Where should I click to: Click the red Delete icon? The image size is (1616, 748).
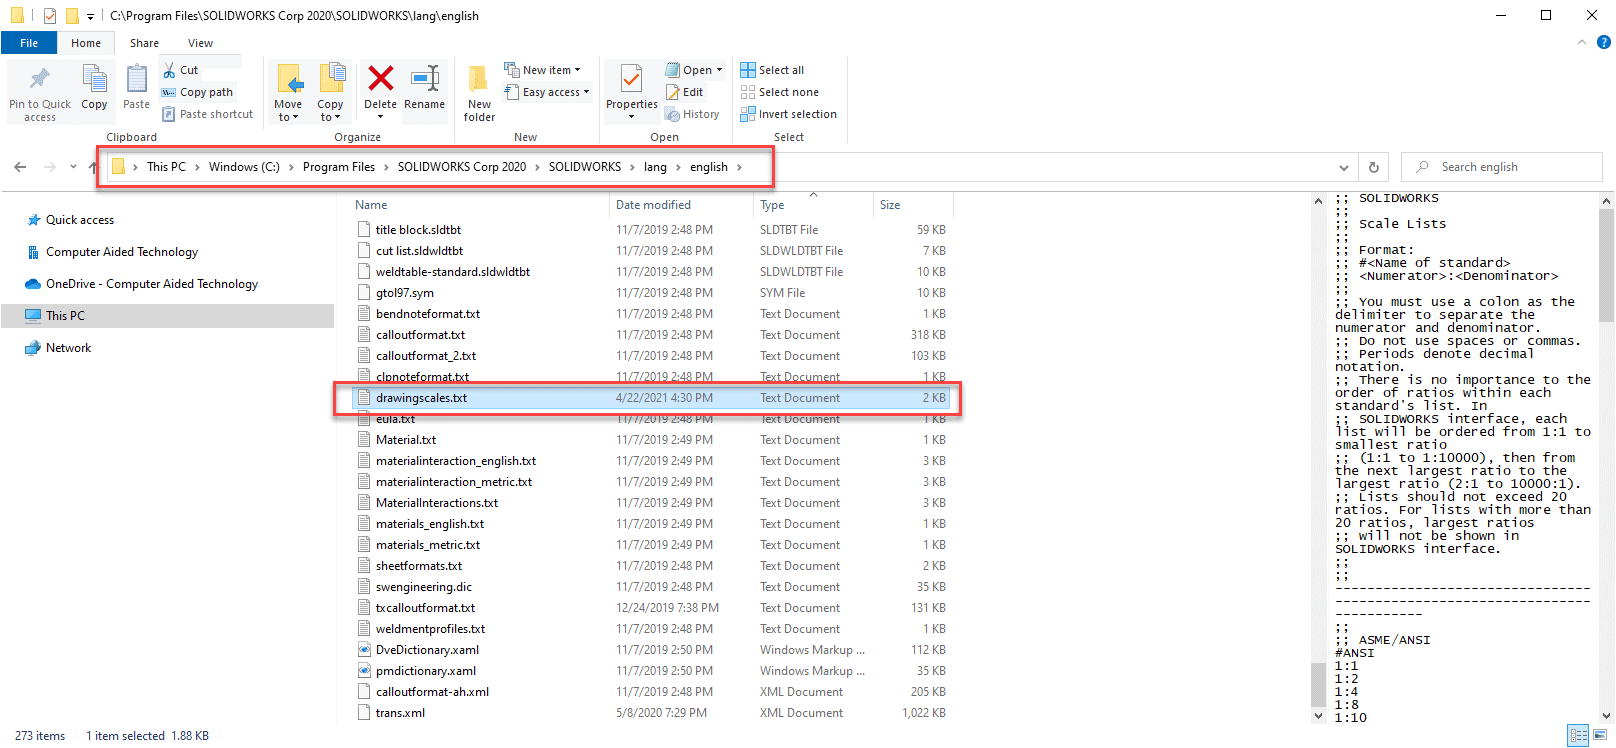click(x=380, y=78)
